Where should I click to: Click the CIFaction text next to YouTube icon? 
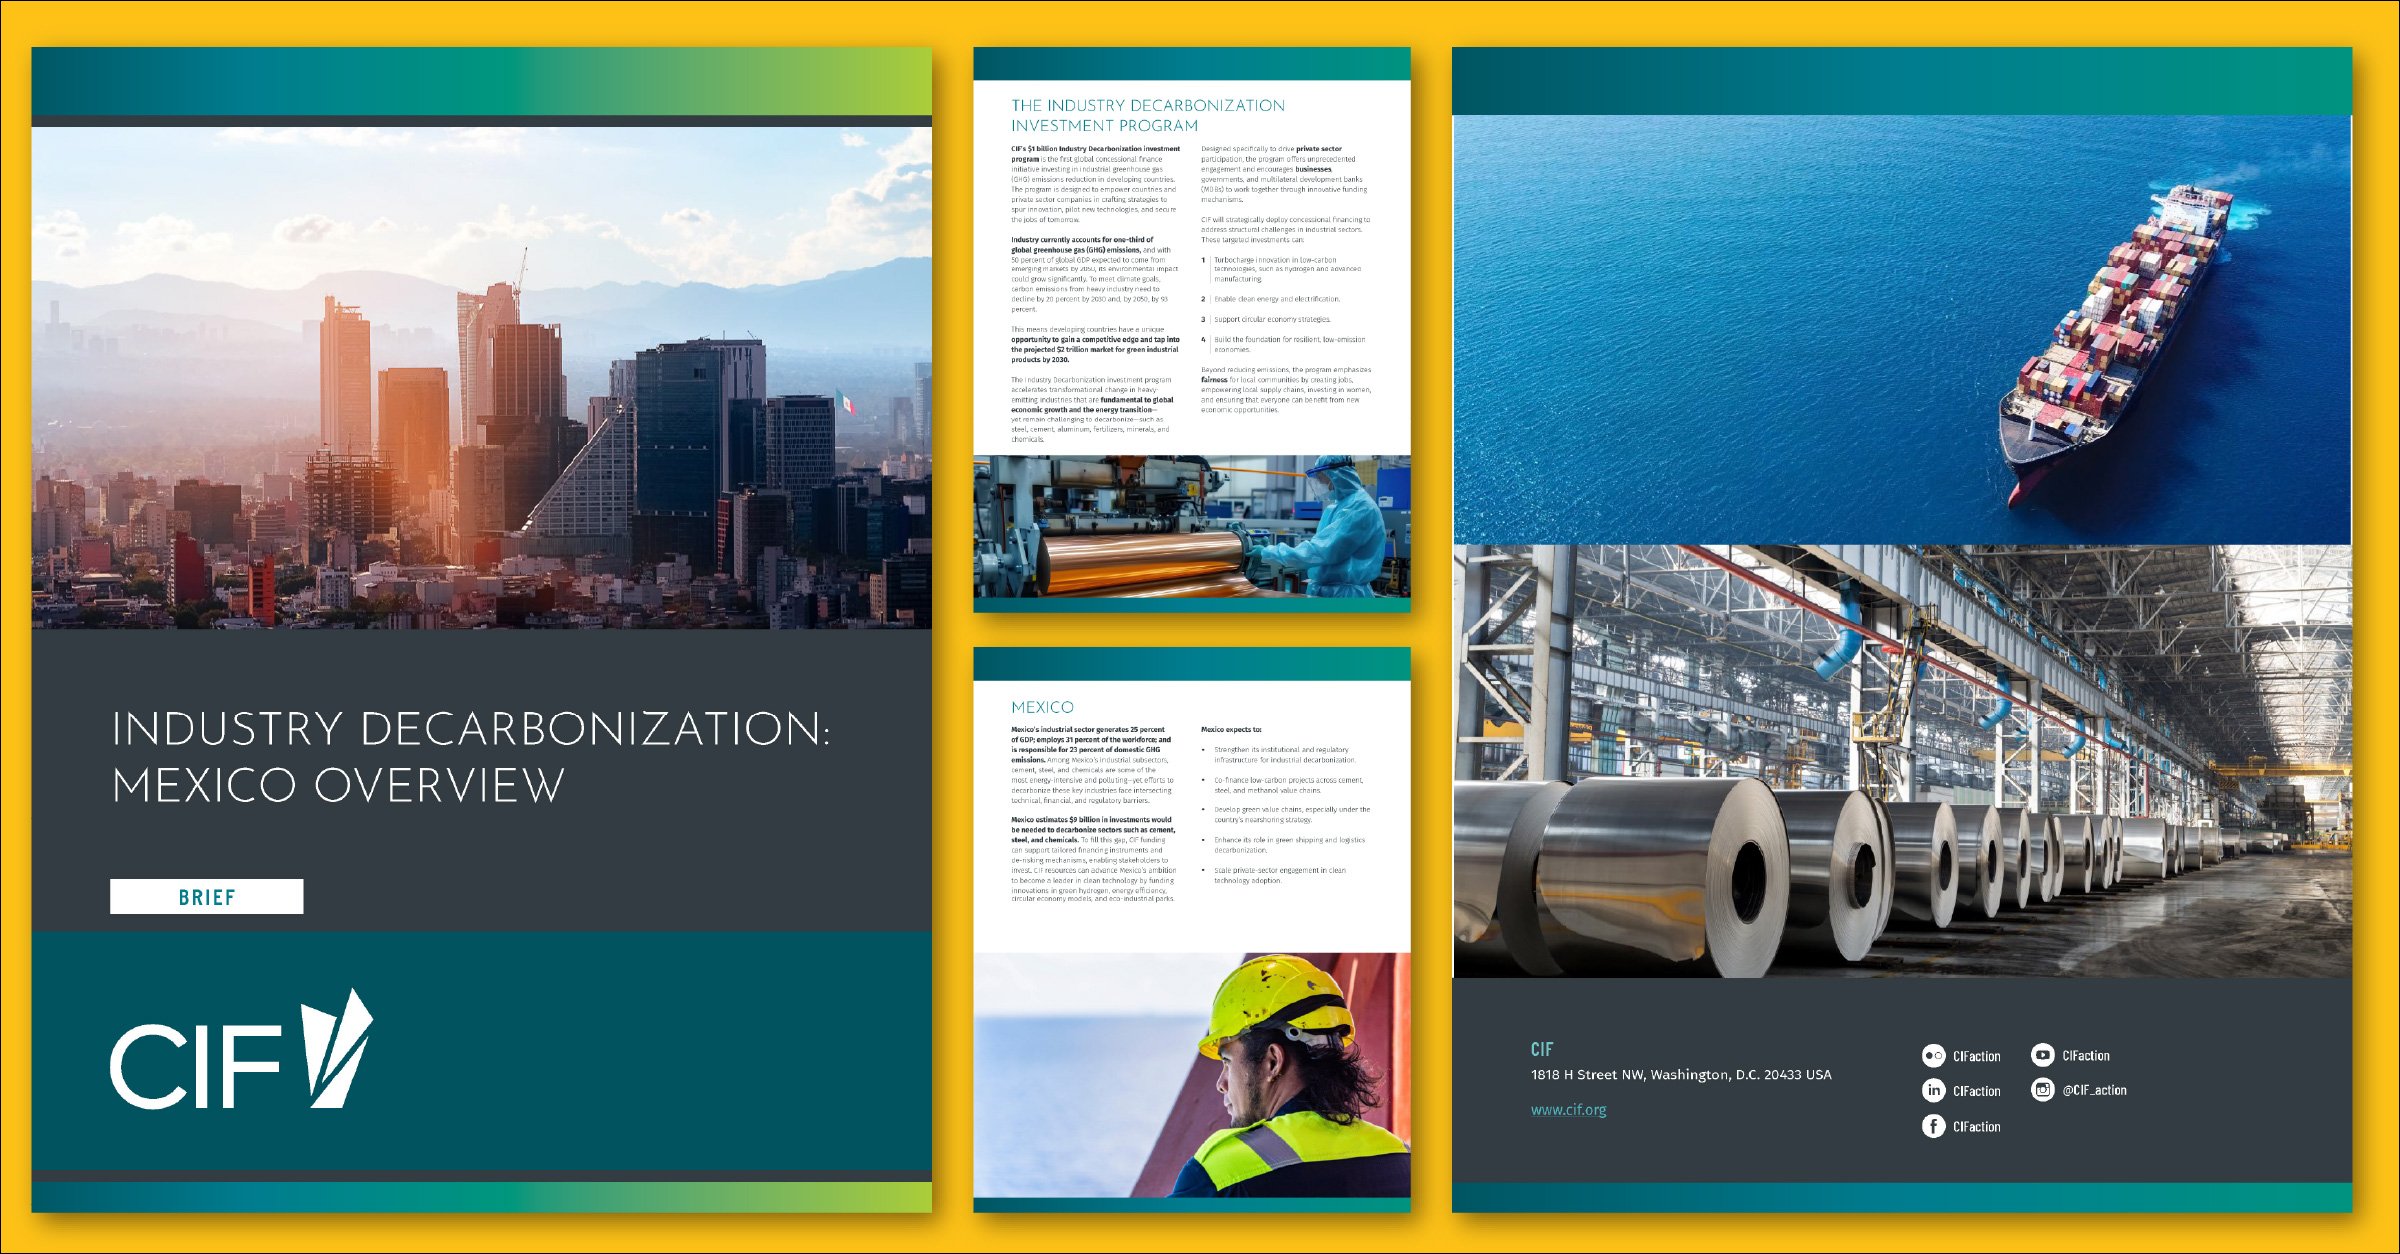pyautogui.click(x=2086, y=1055)
